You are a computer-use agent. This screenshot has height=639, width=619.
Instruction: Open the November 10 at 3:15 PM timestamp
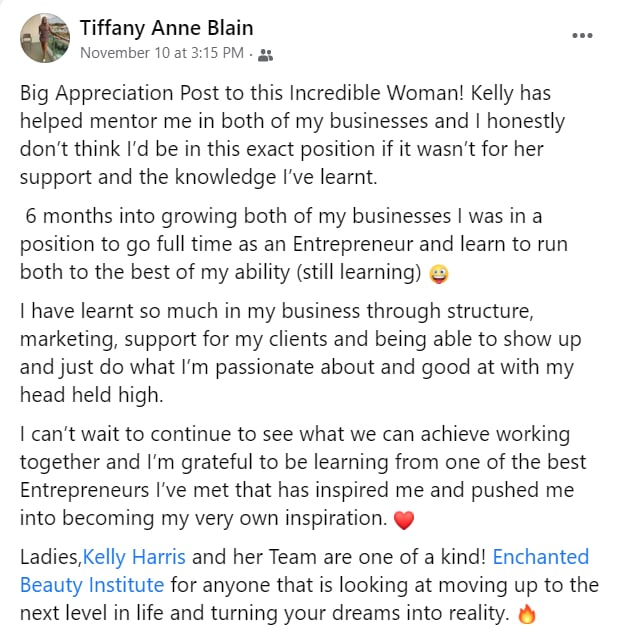click(162, 53)
